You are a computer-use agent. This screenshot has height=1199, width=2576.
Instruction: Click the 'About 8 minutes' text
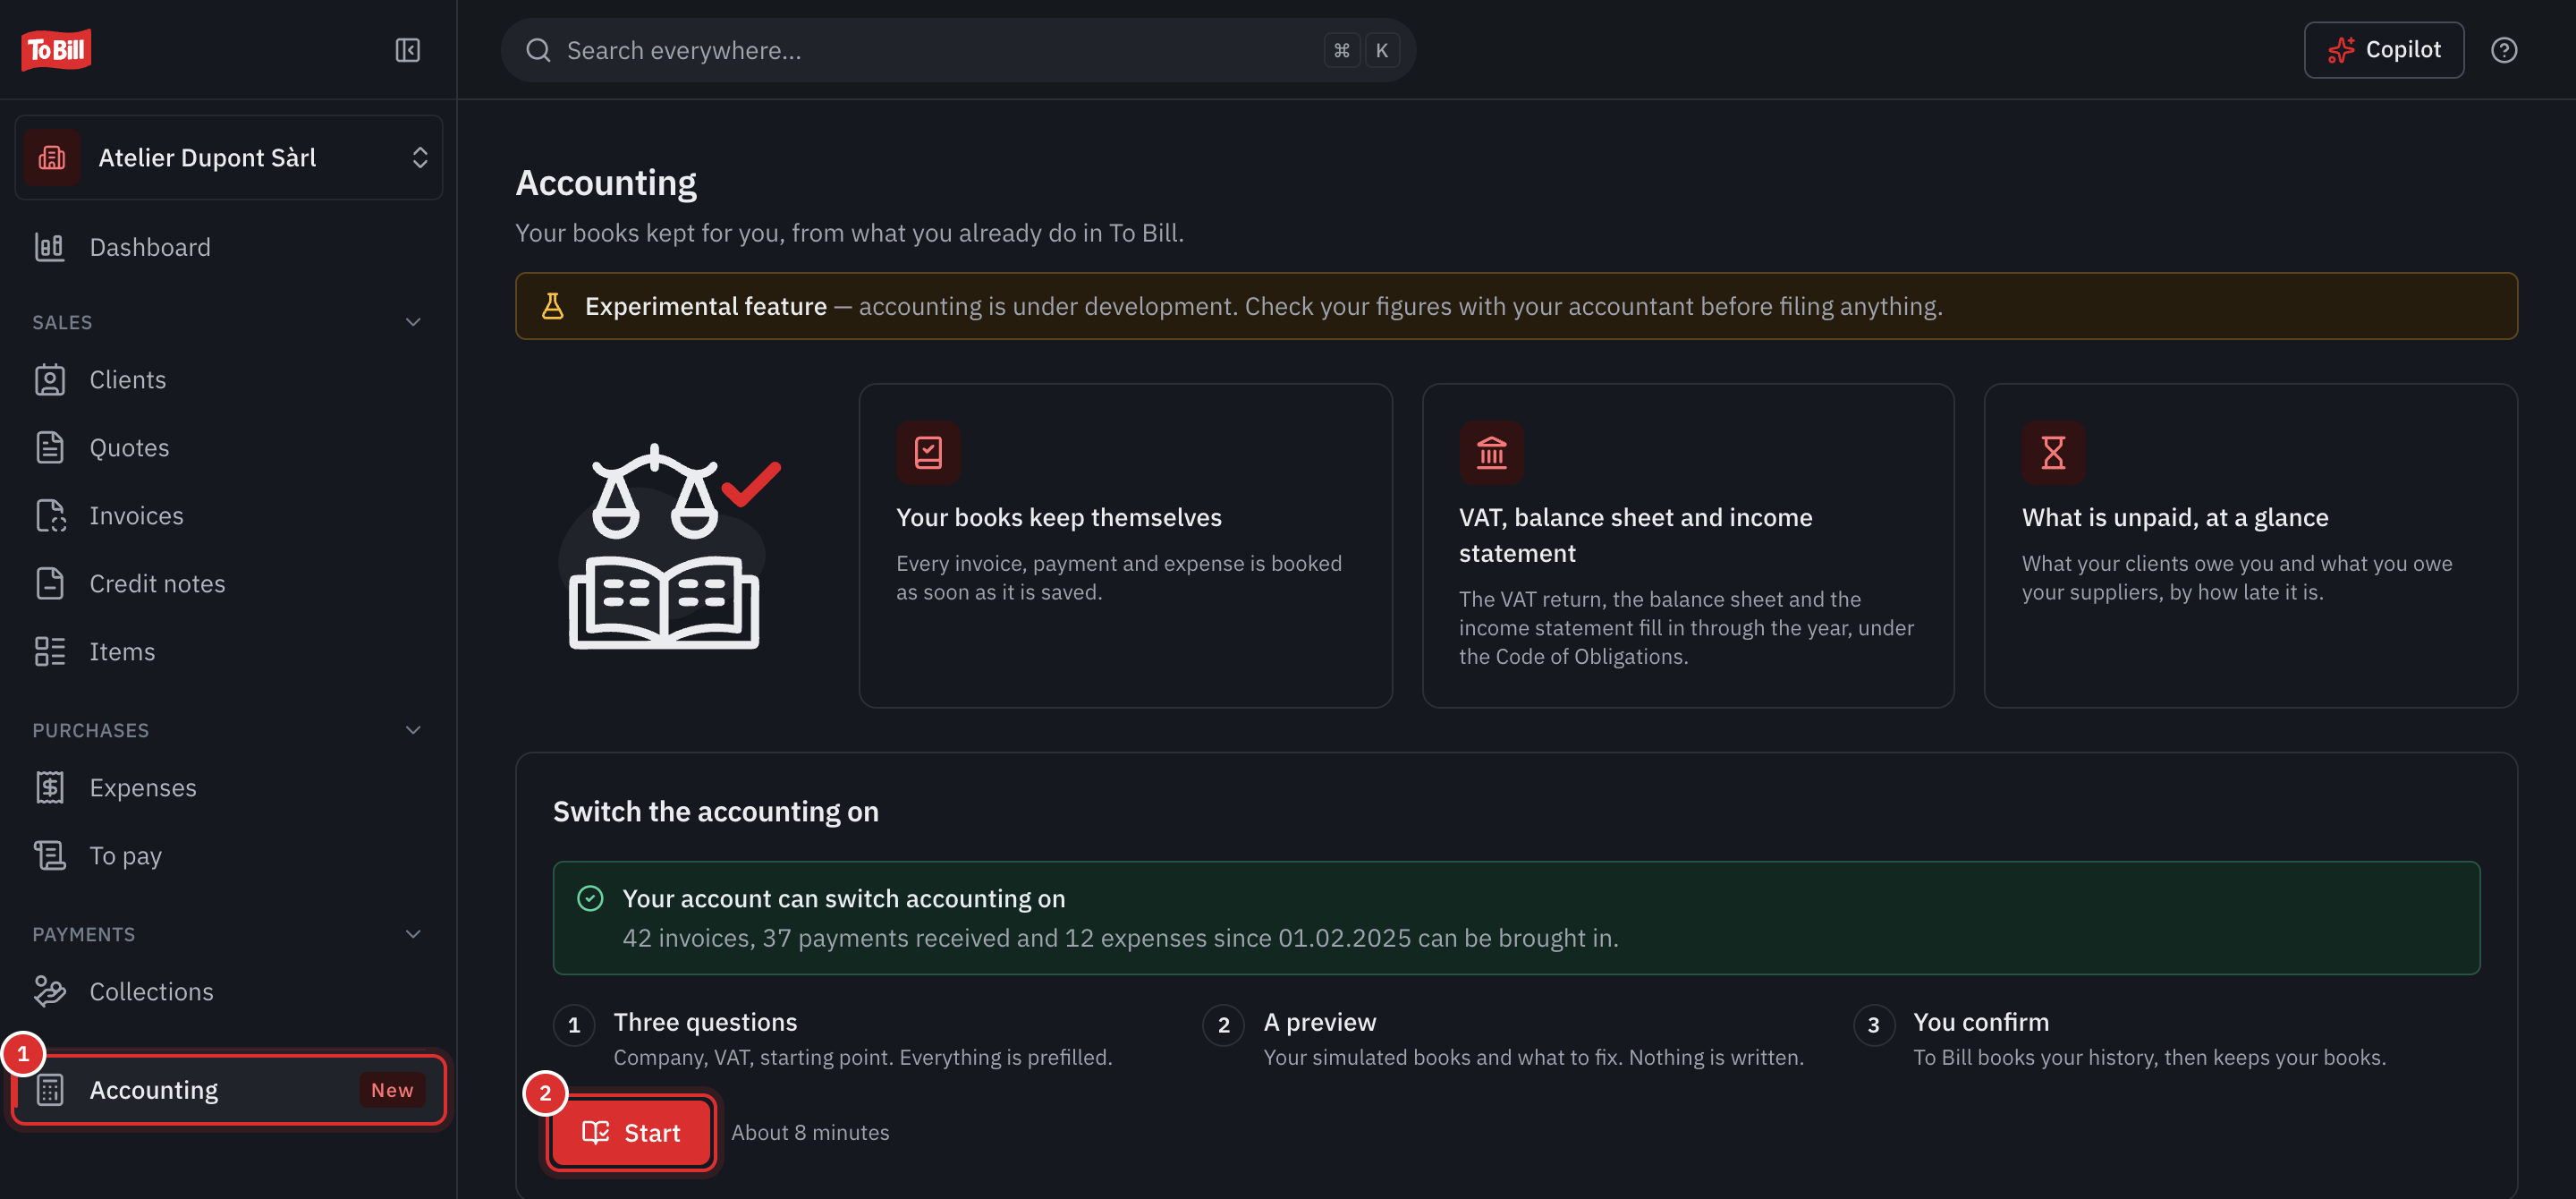[x=810, y=1133]
